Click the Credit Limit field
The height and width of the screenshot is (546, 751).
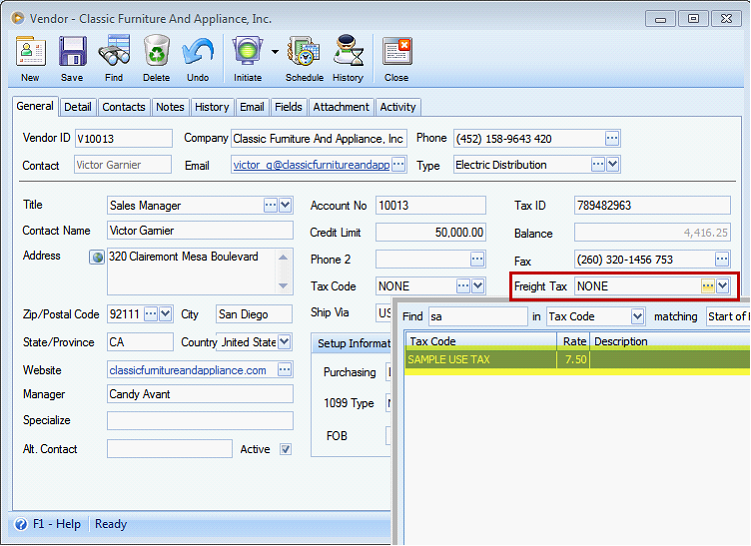tap(431, 233)
